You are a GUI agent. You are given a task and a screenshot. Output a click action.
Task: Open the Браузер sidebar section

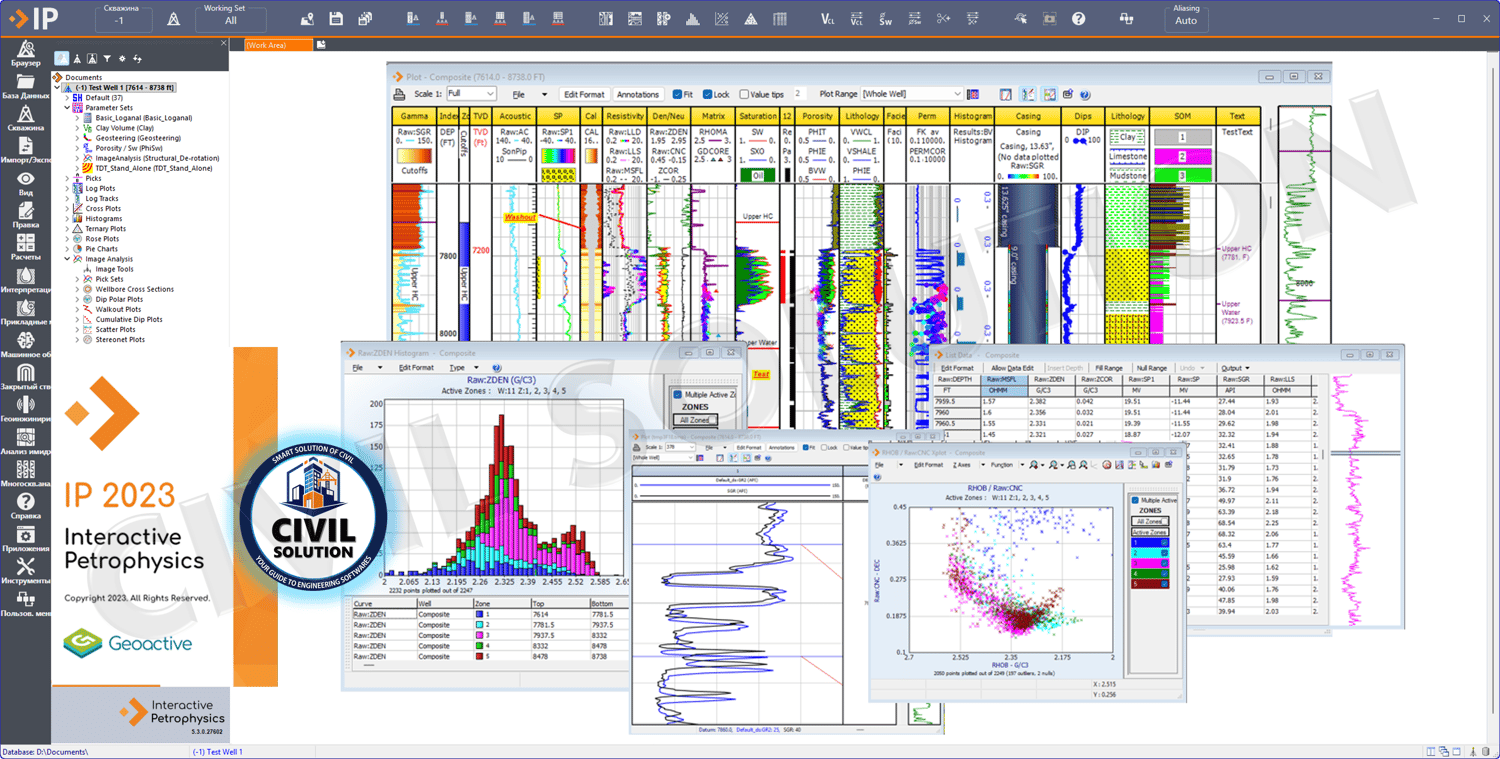pos(26,53)
